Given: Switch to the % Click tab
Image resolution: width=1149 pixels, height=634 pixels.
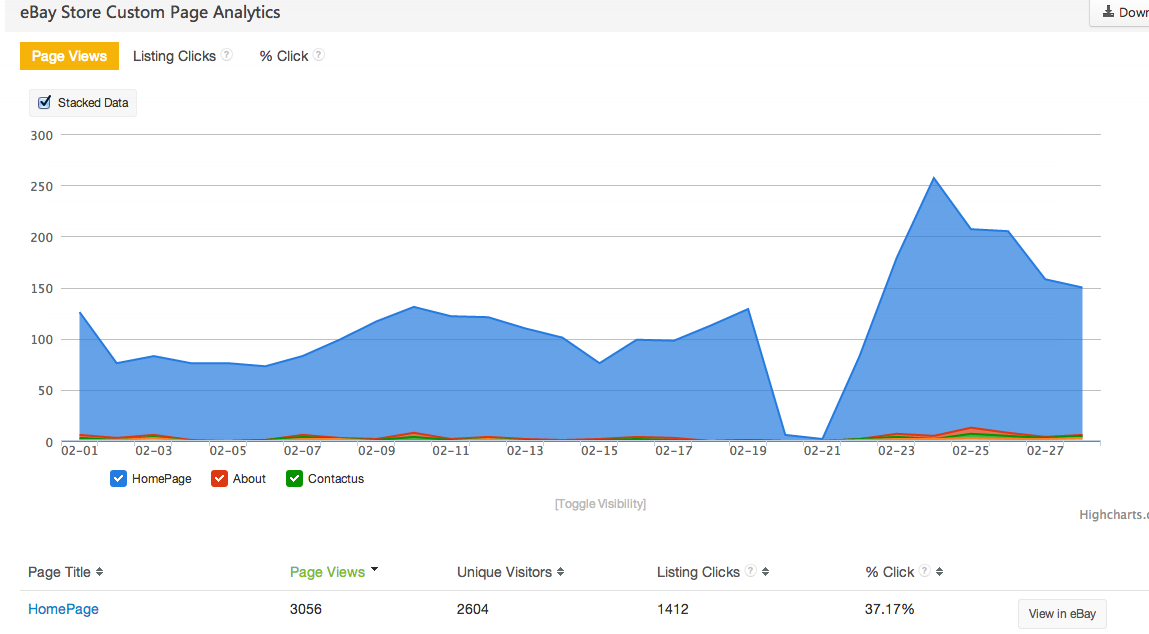Looking at the screenshot, I should (x=284, y=56).
